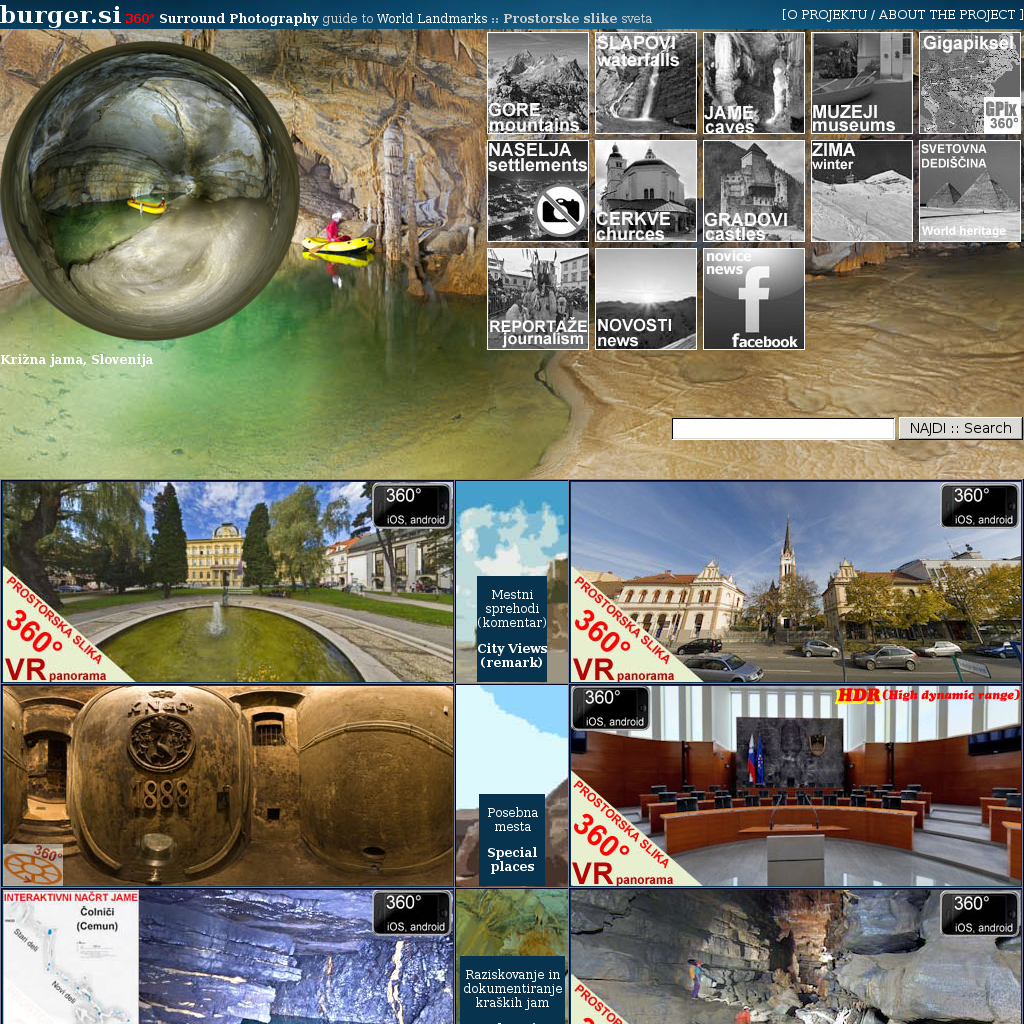Open the MUZEJI museums category tile
1024x1024 pixels.
[862, 83]
